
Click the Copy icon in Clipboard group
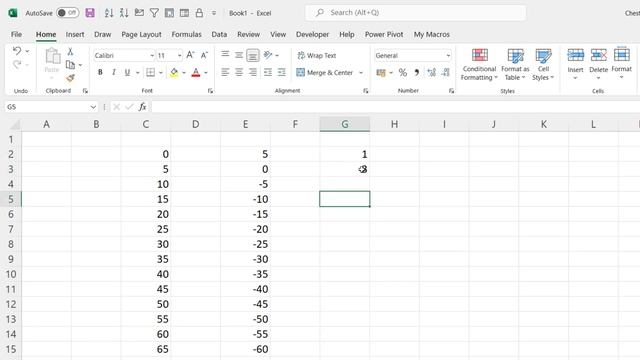point(70,64)
